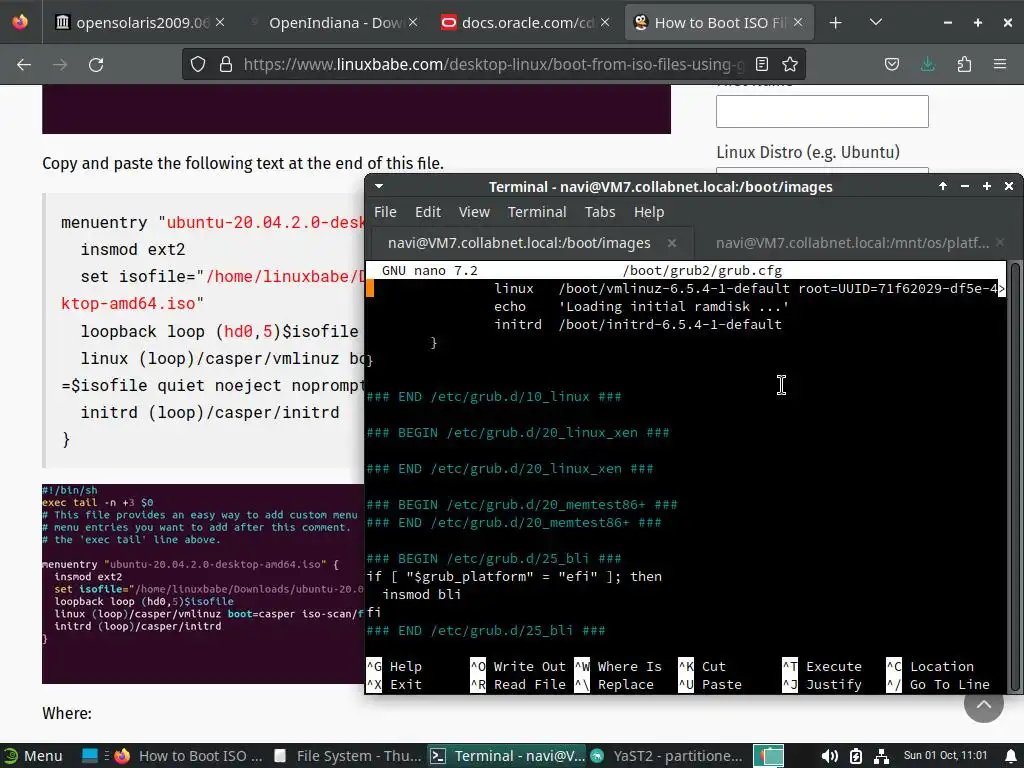1024x768 pixels.
Task: Open tracking protection shield in address bar
Action: 198,64
